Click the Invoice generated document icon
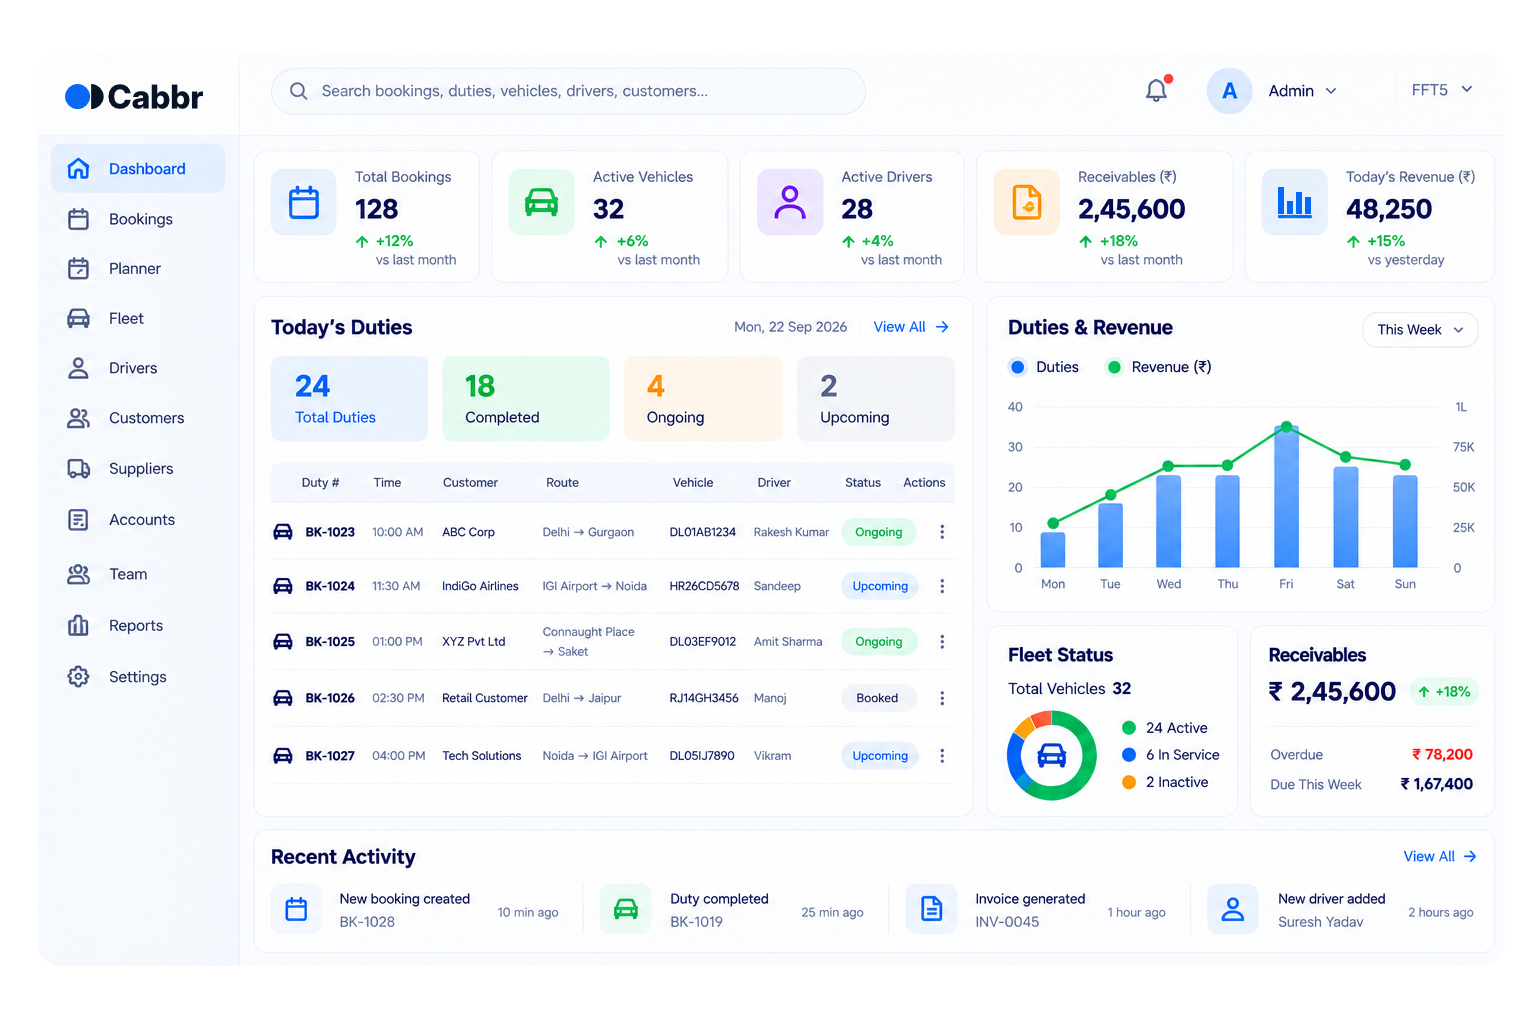The width and height of the screenshot is (1536, 1024). point(931,909)
